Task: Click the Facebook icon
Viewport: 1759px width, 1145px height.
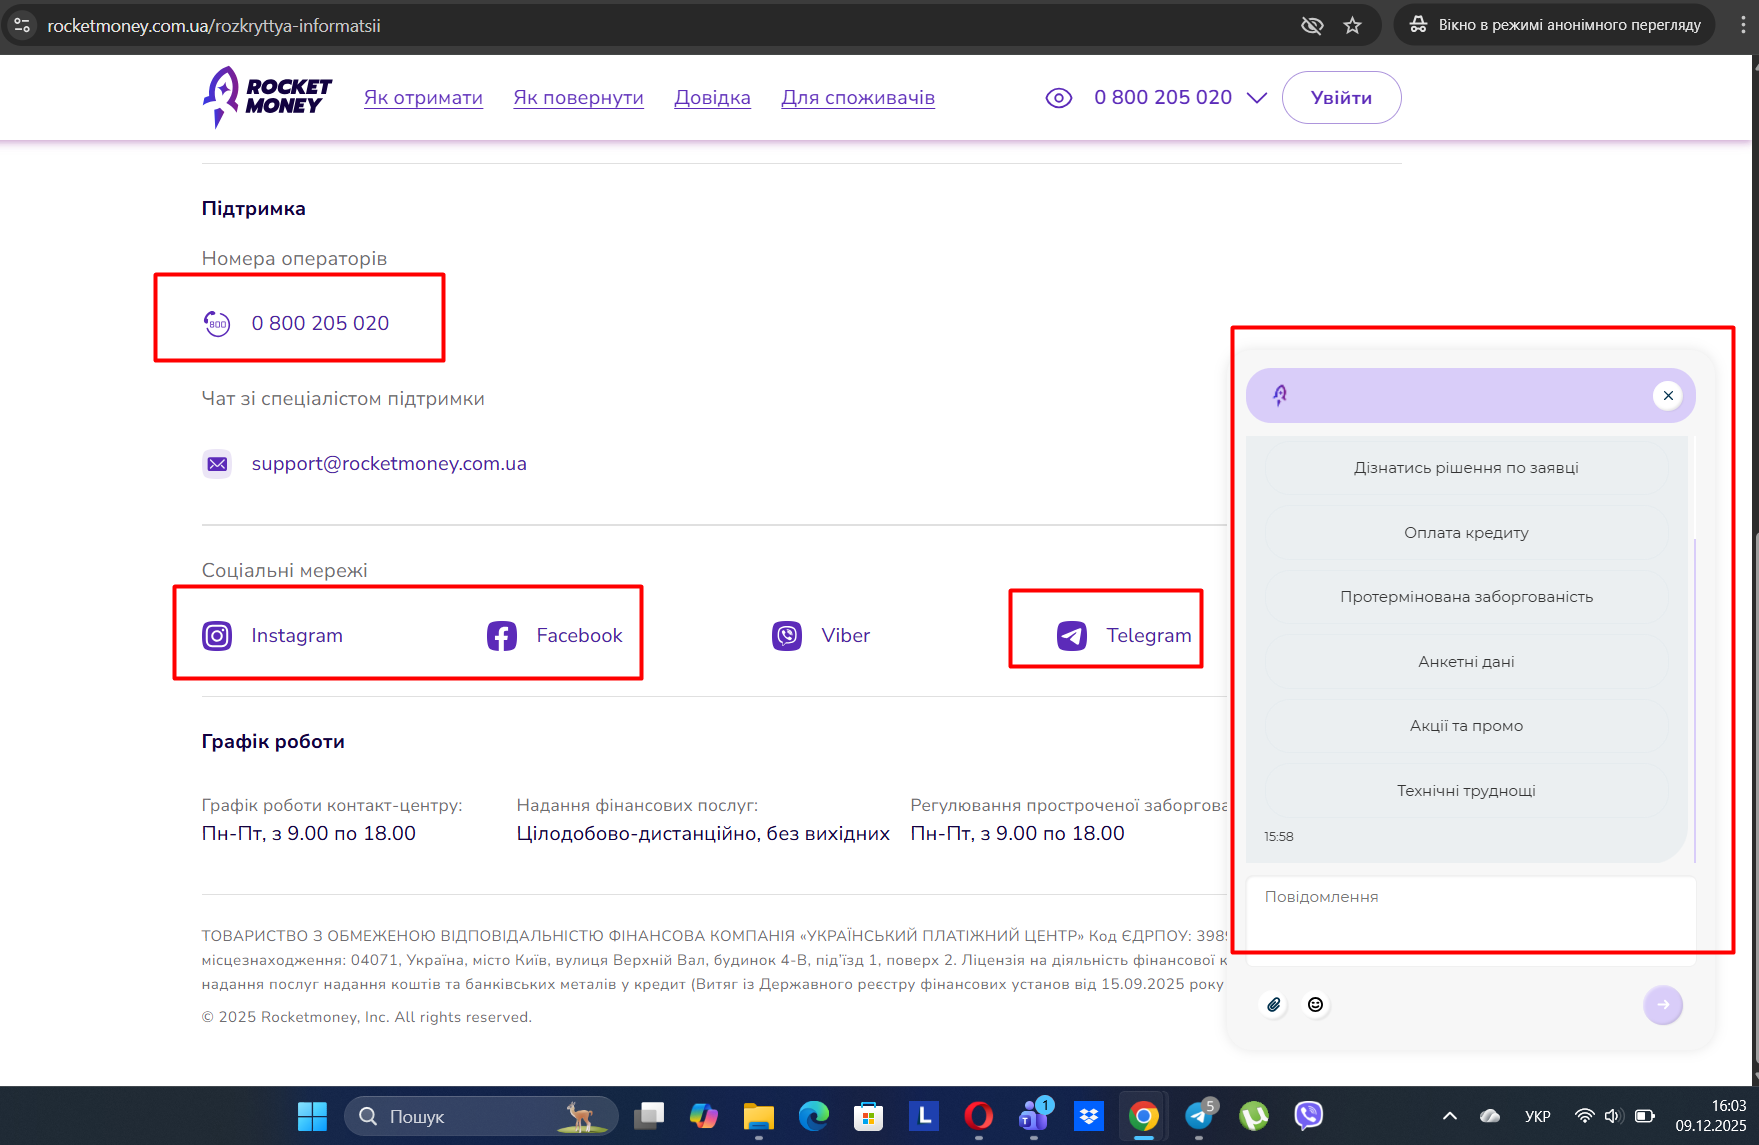Action: tap(502, 636)
